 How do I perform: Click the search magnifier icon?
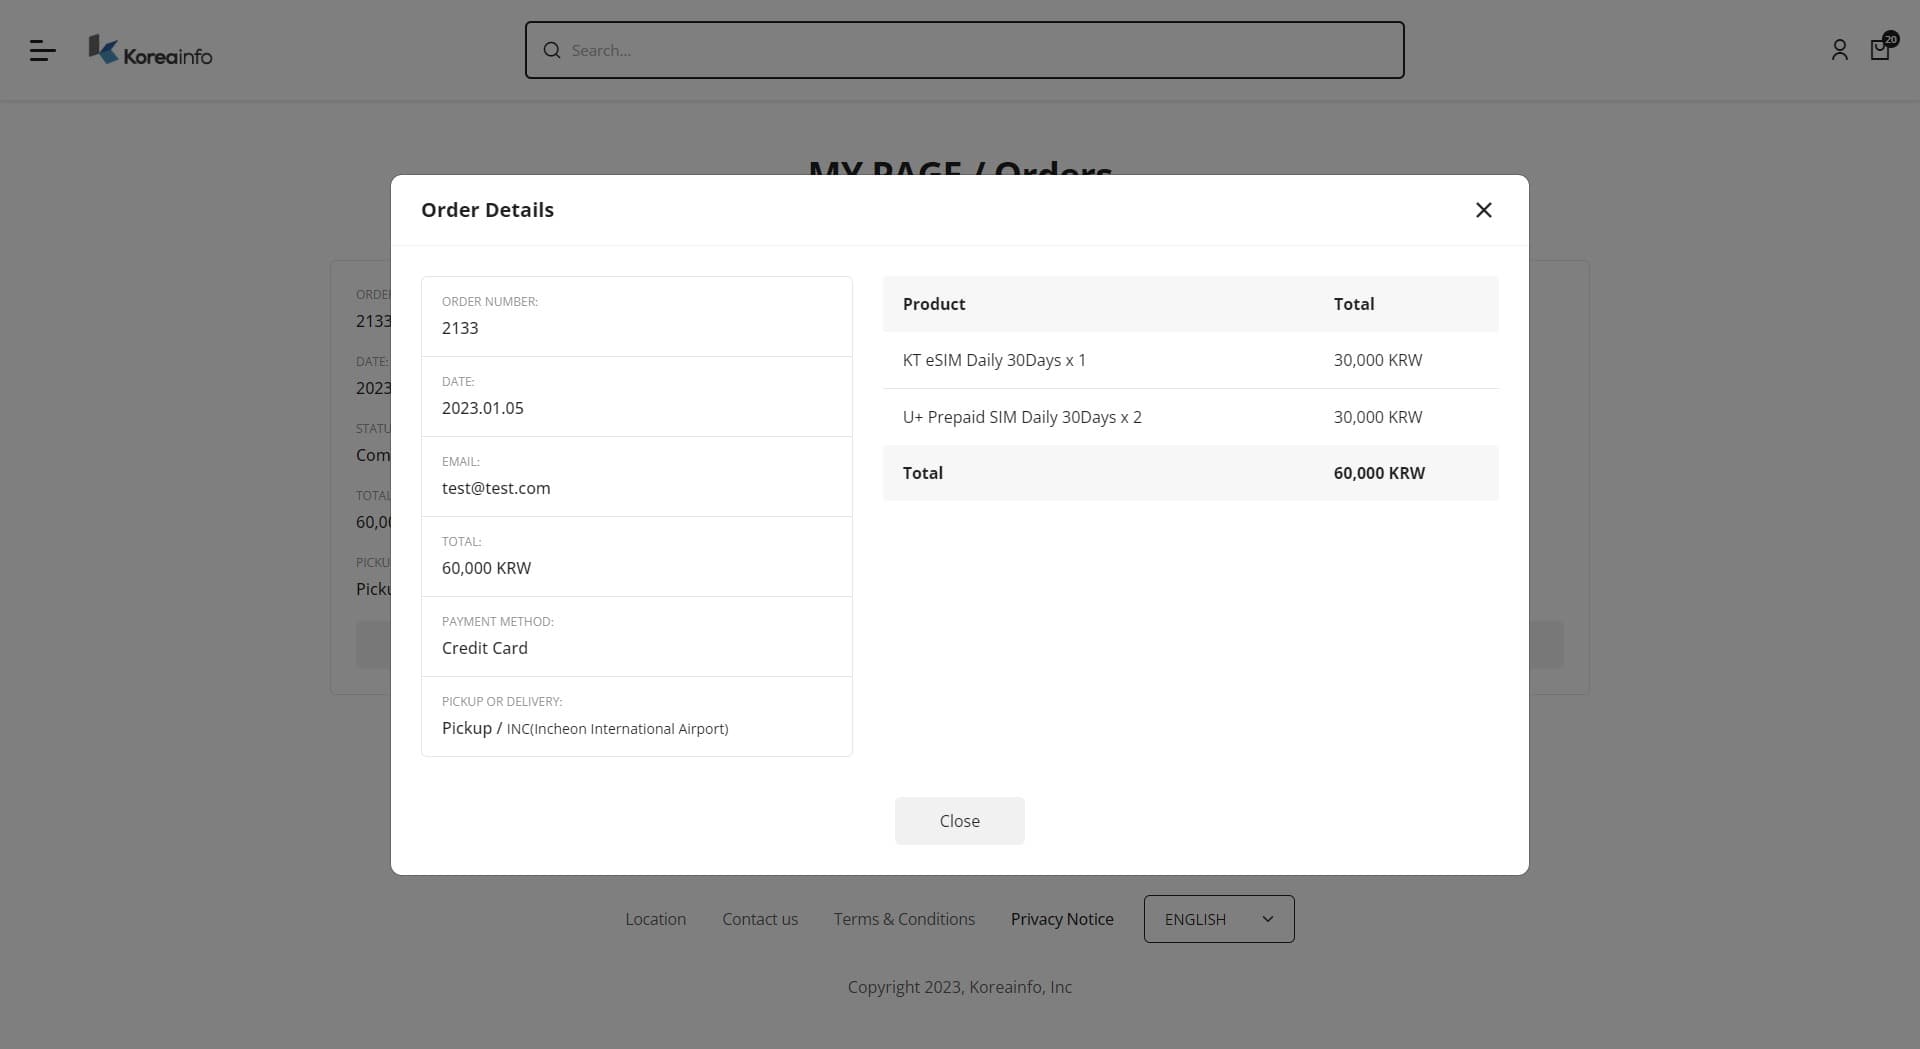click(x=552, y=50)
